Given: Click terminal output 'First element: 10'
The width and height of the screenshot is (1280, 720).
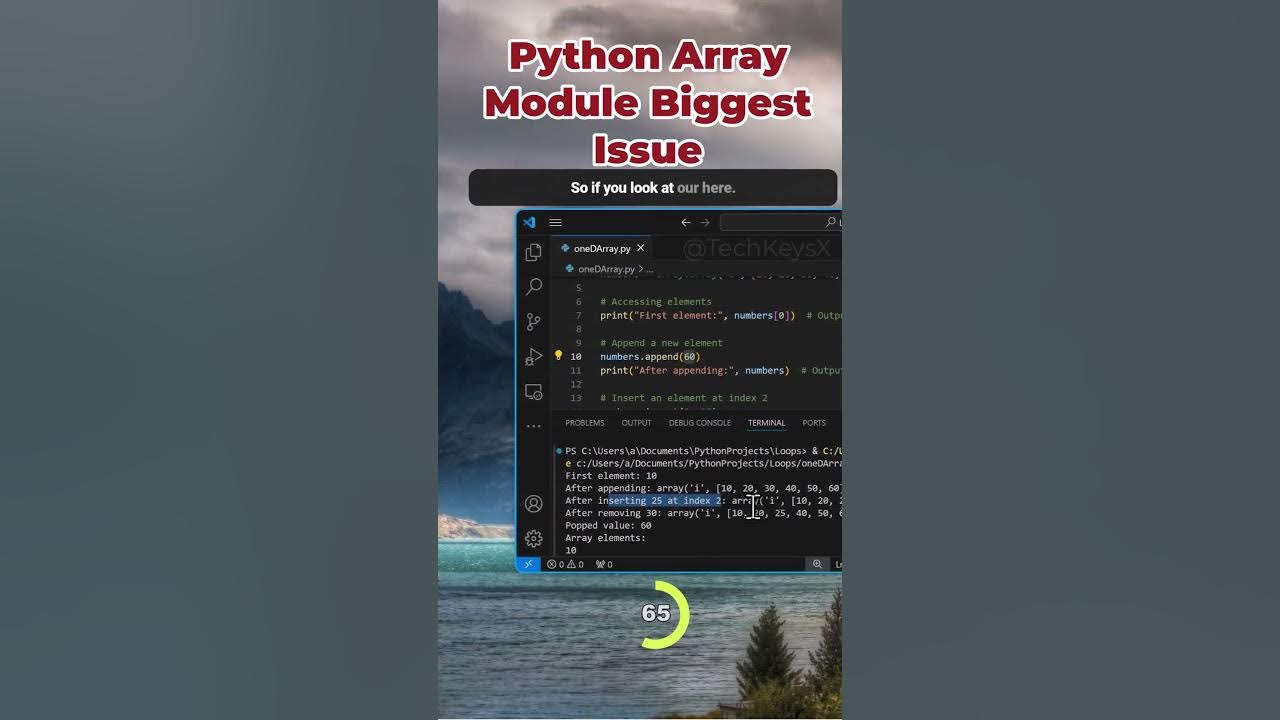Looking at the screenshot, I should point(611,476).
